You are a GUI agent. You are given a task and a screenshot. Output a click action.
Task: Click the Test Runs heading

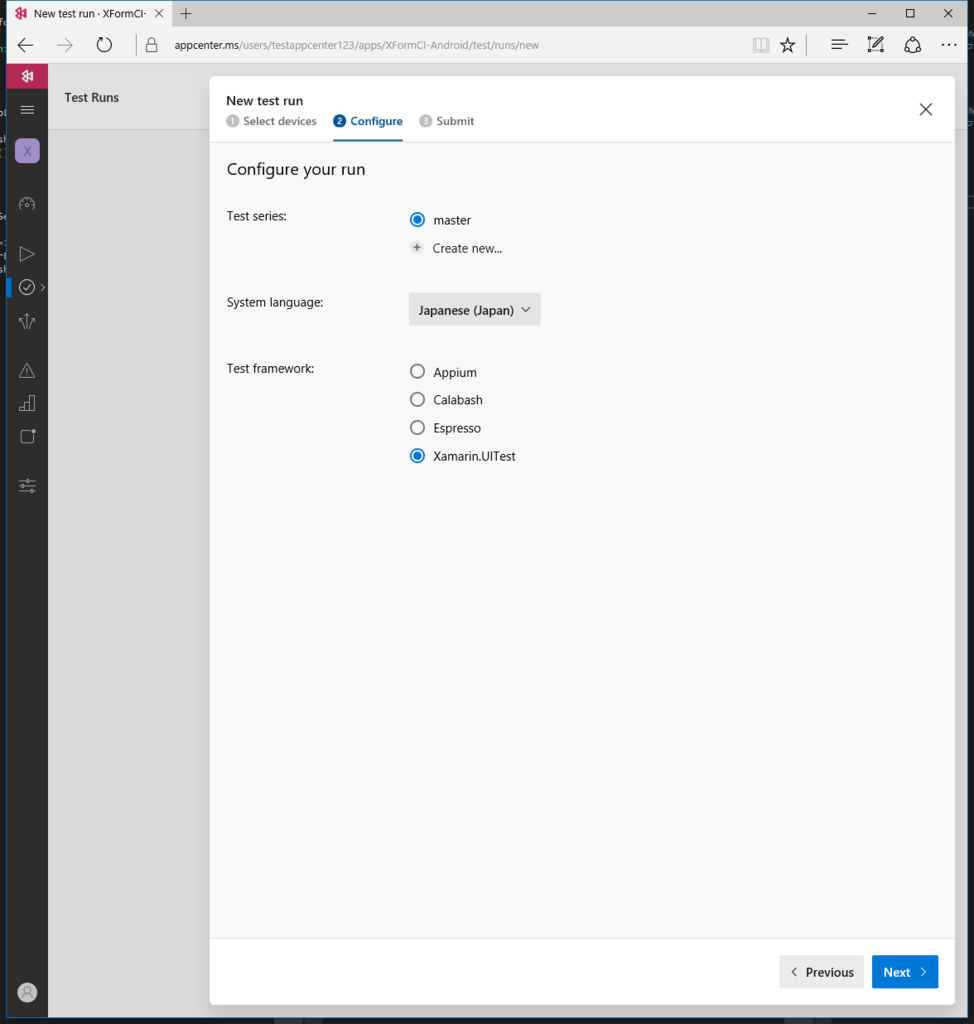coord(91,97)
